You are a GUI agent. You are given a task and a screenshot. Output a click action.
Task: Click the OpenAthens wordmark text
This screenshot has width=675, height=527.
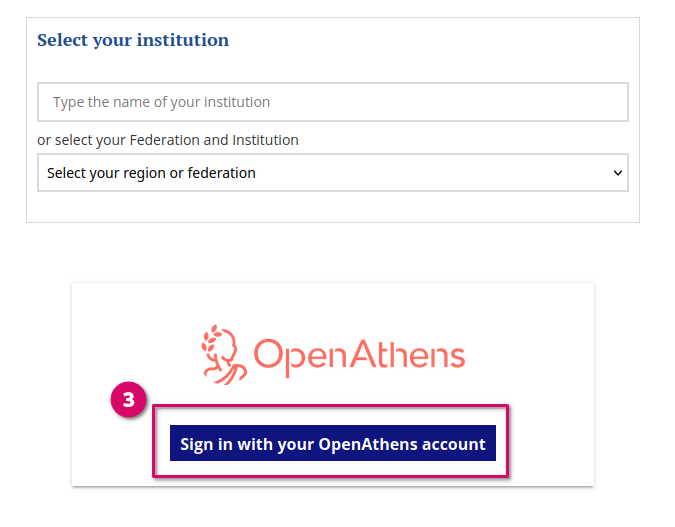359,355
